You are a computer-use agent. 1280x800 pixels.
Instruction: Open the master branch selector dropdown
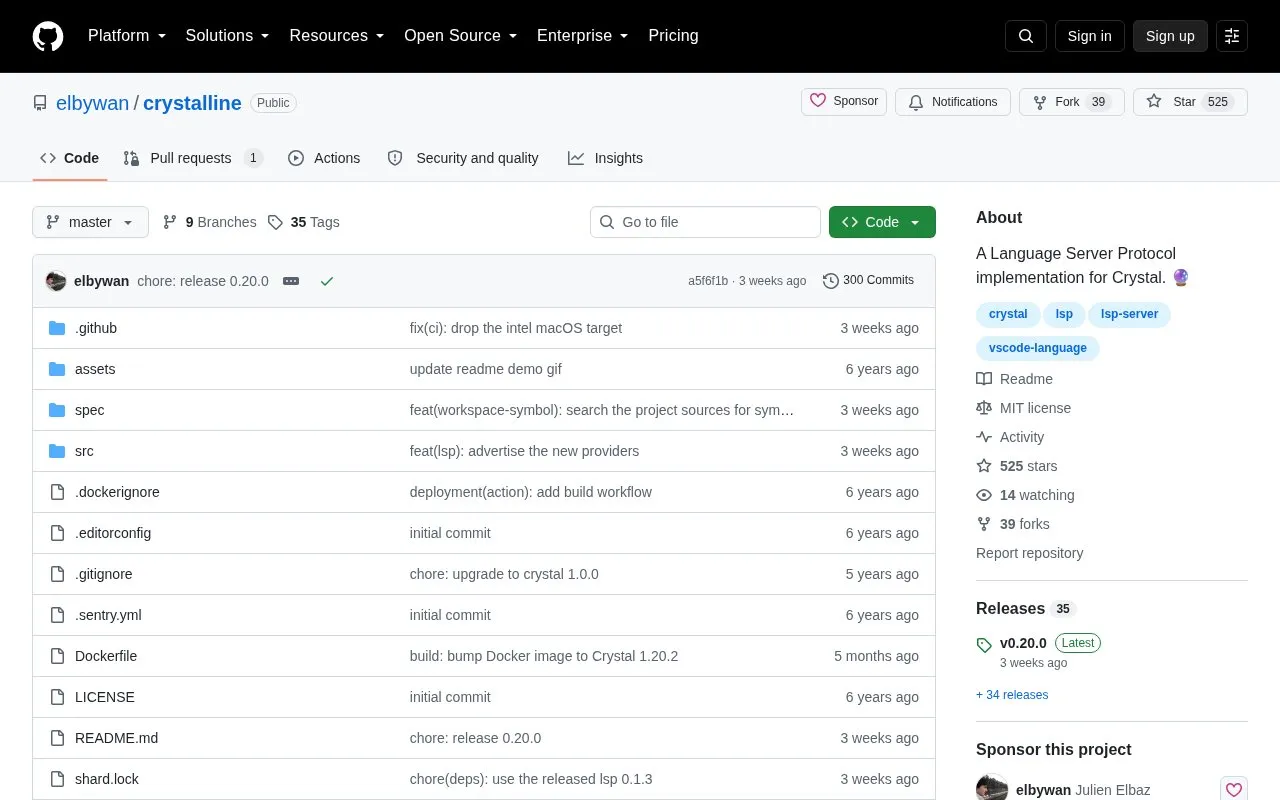coord(90,222)
